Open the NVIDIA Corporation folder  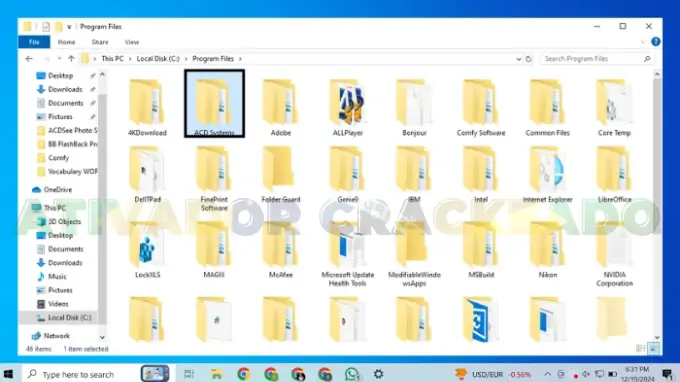[614, 254]
